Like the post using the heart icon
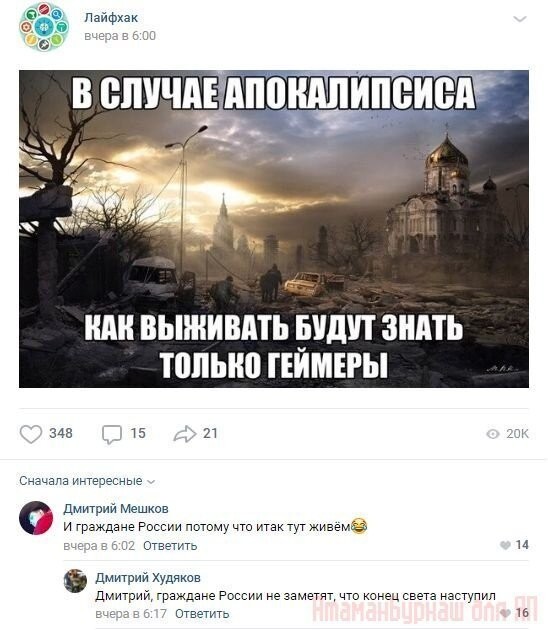 [x=31, y=434]
